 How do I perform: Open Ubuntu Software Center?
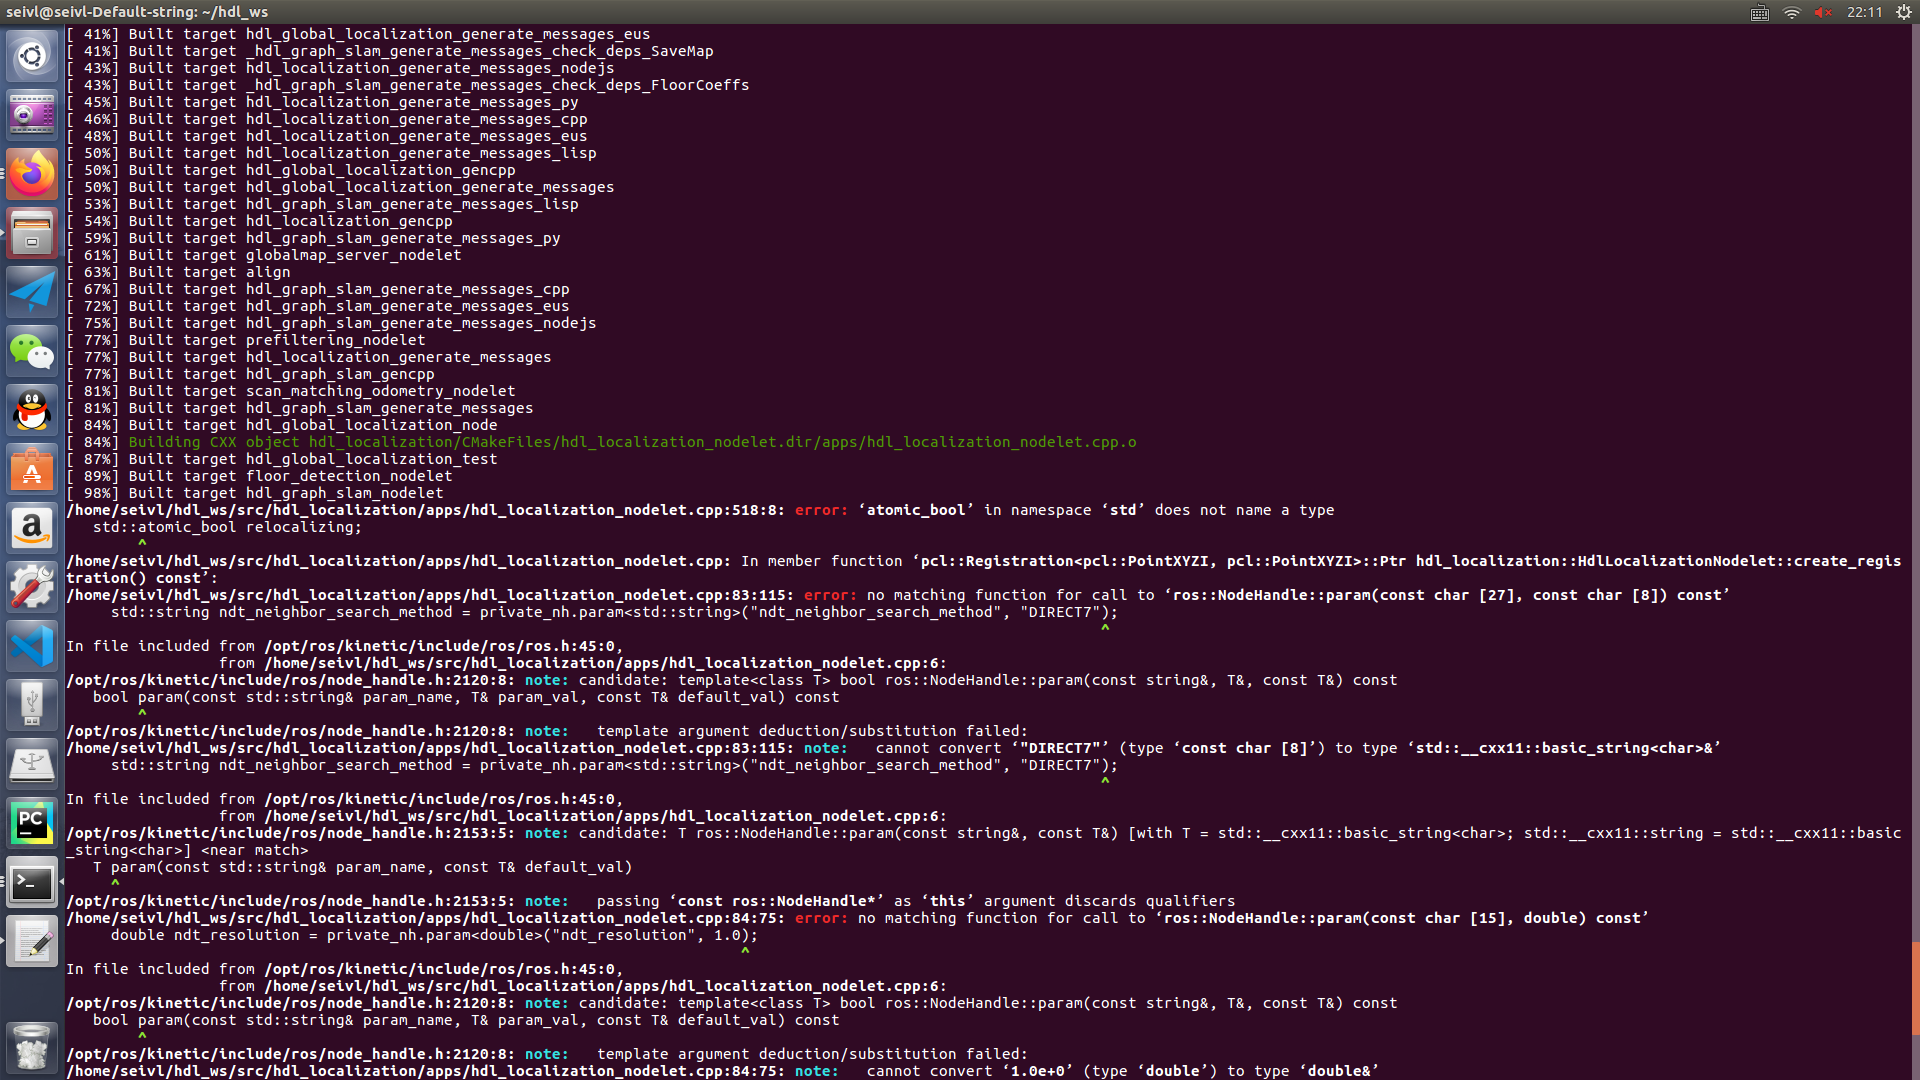(x=32, y=469)
